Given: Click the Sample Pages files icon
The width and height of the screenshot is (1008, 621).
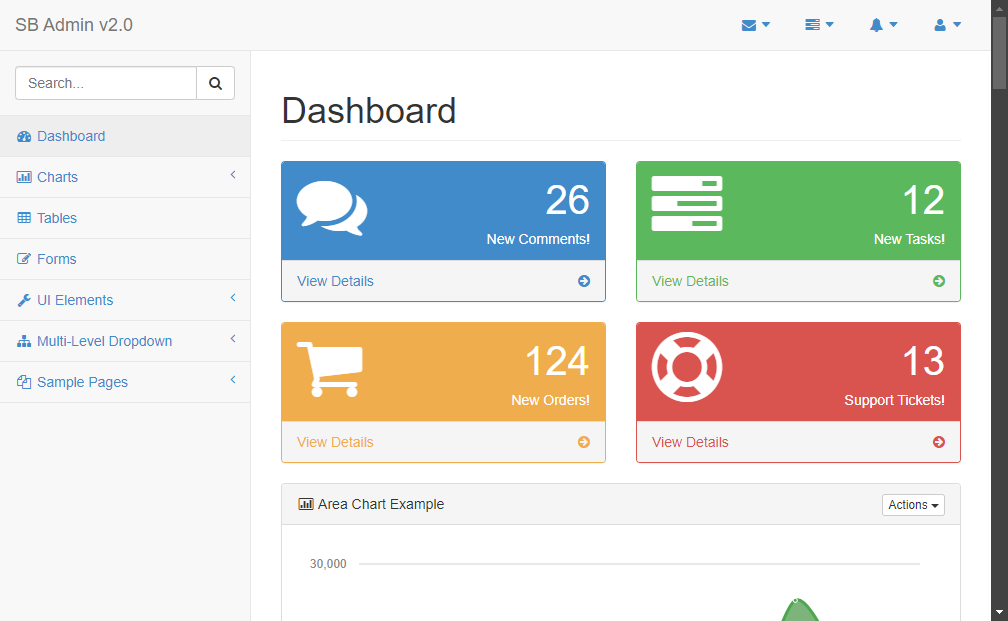Looking at the screenshot, I should click(24, 382).
